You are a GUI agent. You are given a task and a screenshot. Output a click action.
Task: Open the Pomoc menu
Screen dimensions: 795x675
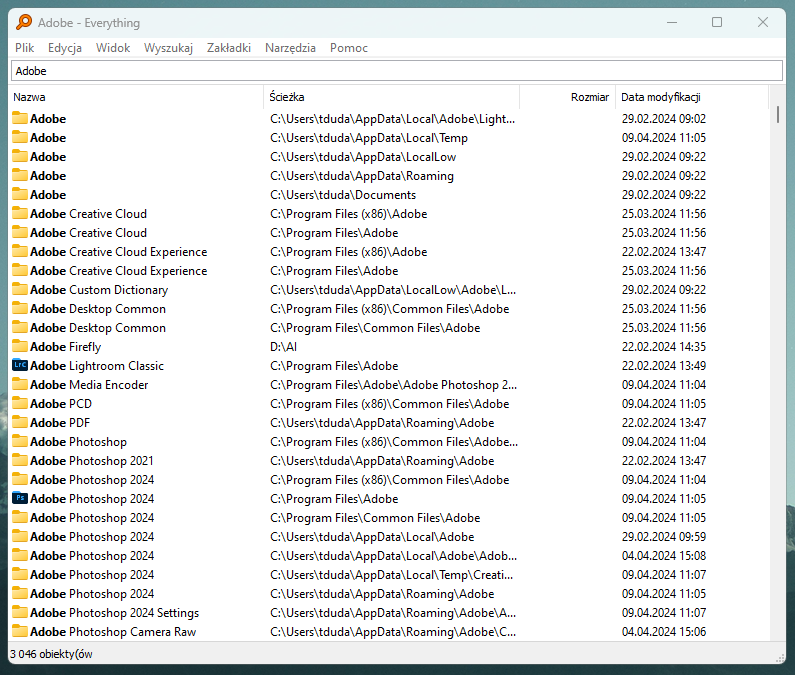point(349,48)
